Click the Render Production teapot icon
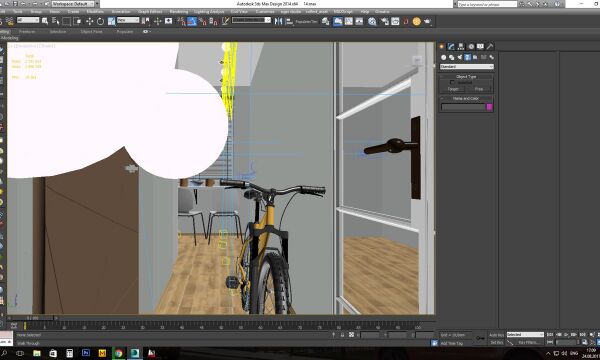Image resolution: width=600 pixels, height=360 pixels. [427, 21]
